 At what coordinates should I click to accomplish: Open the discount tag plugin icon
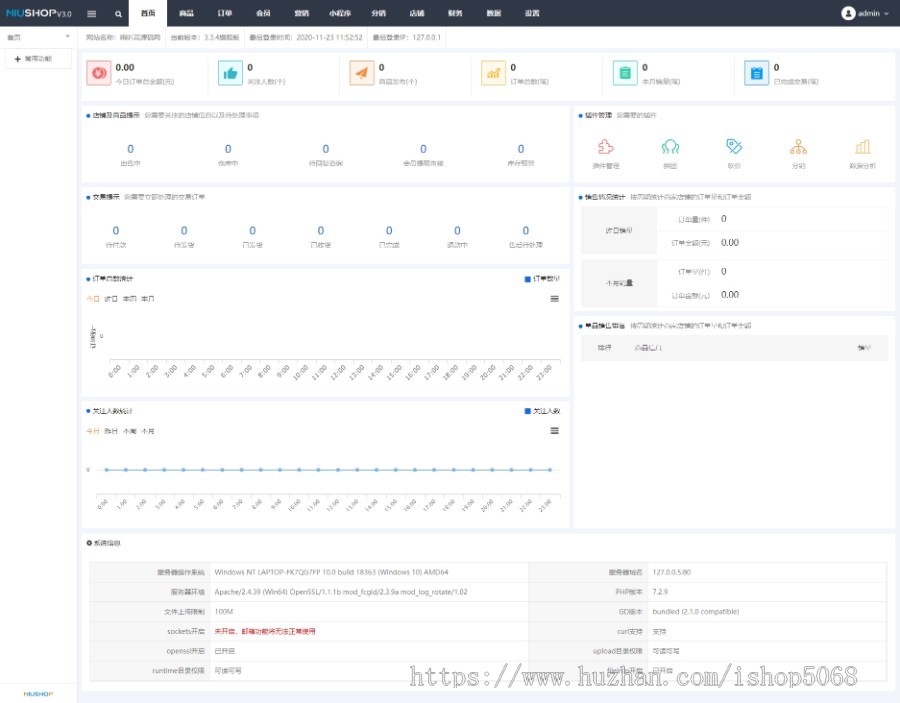(x=734, y=146)
